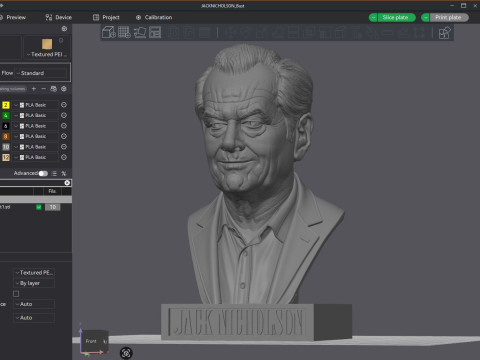Toggle the Advanced settings switch
The width and height of the screenshot is (480, 360).
pyautogui.click(x=43, y=173)
